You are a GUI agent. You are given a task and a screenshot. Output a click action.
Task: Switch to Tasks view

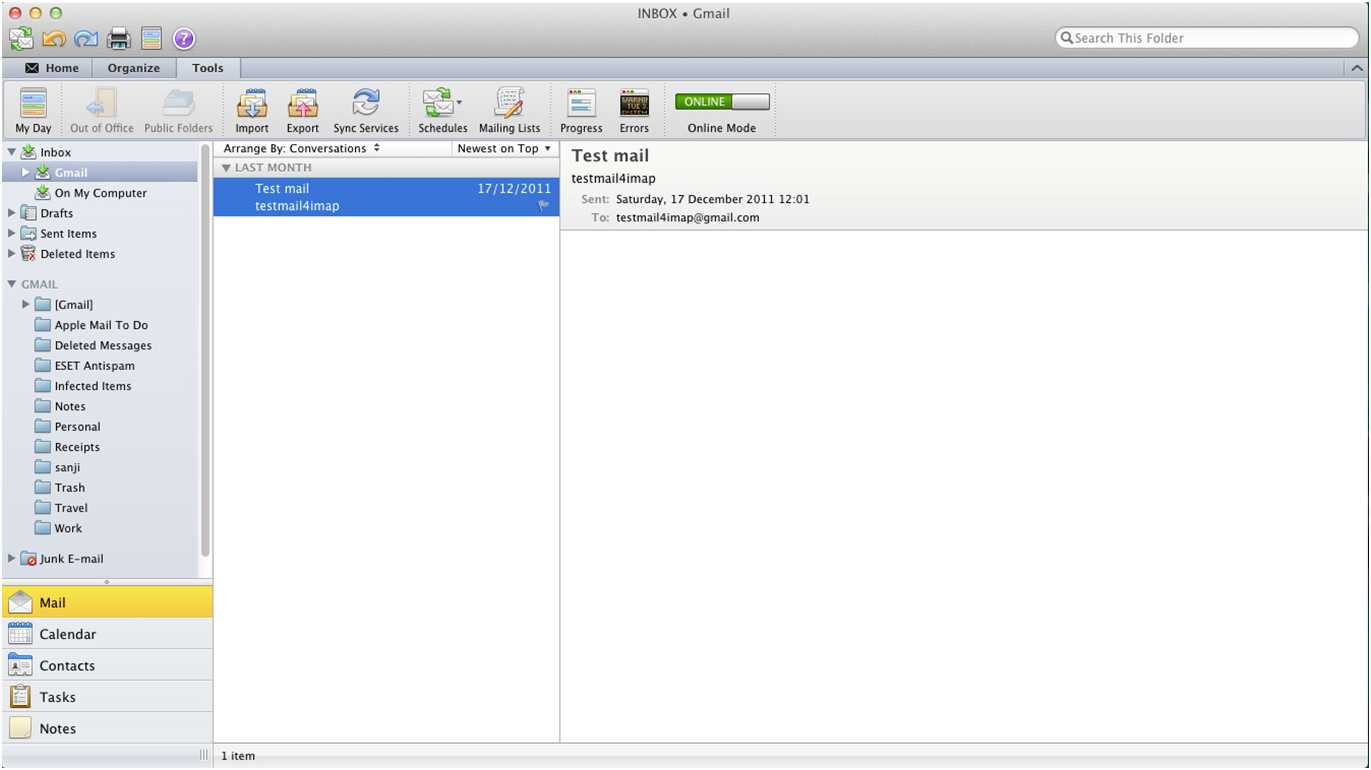pyautogui.click(x=107, y=697)
